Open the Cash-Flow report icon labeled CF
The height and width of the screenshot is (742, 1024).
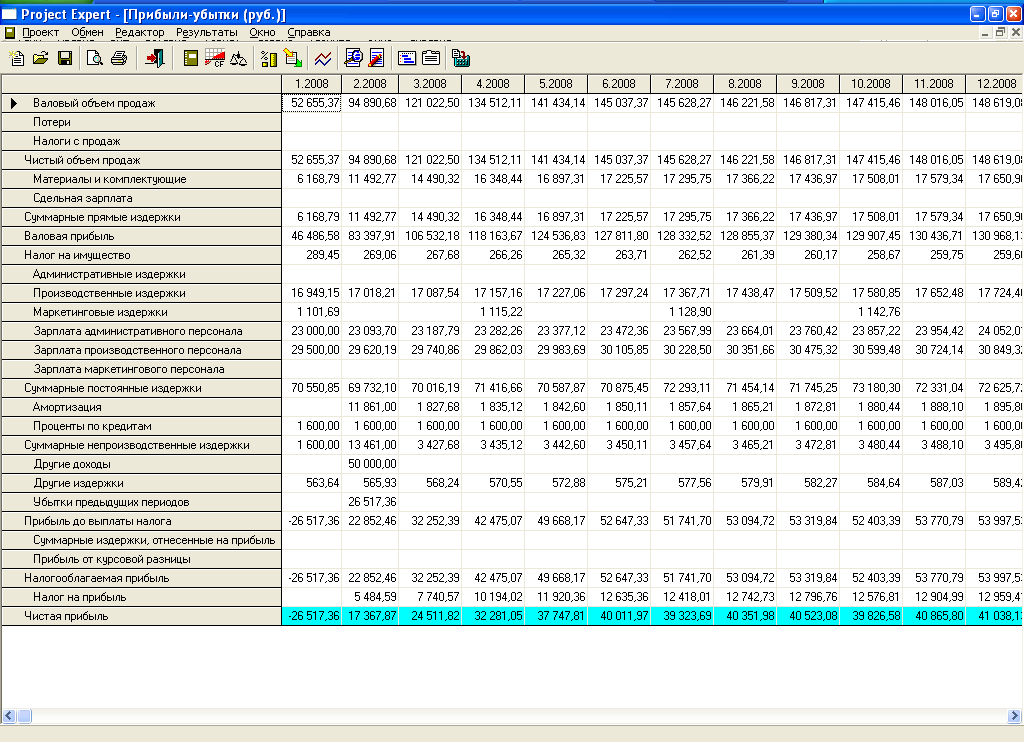(215, 58)
